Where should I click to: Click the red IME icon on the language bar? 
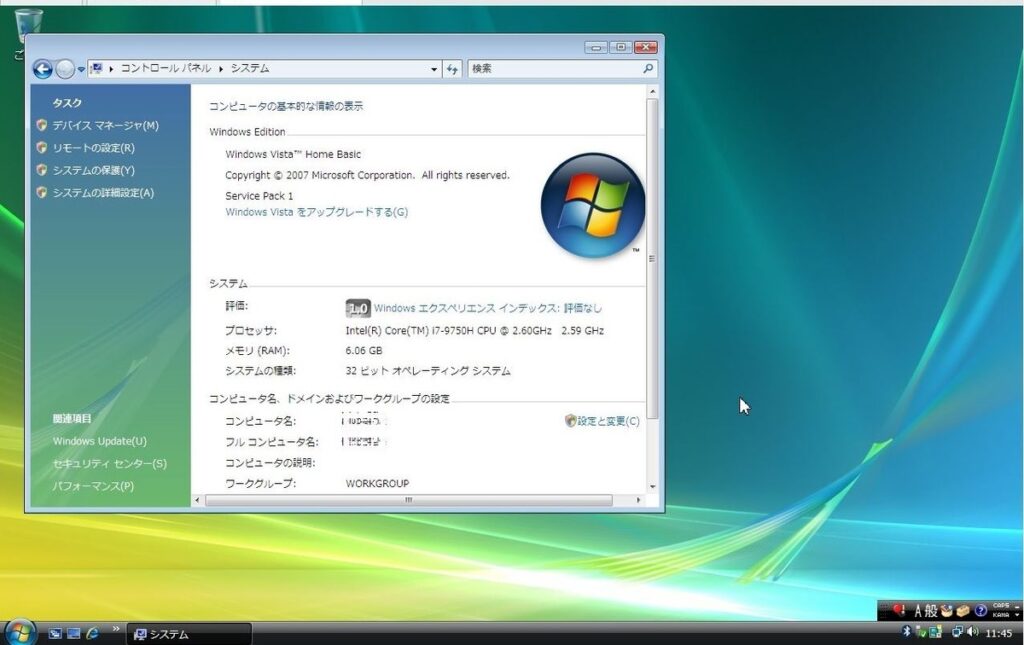point(899,610)
